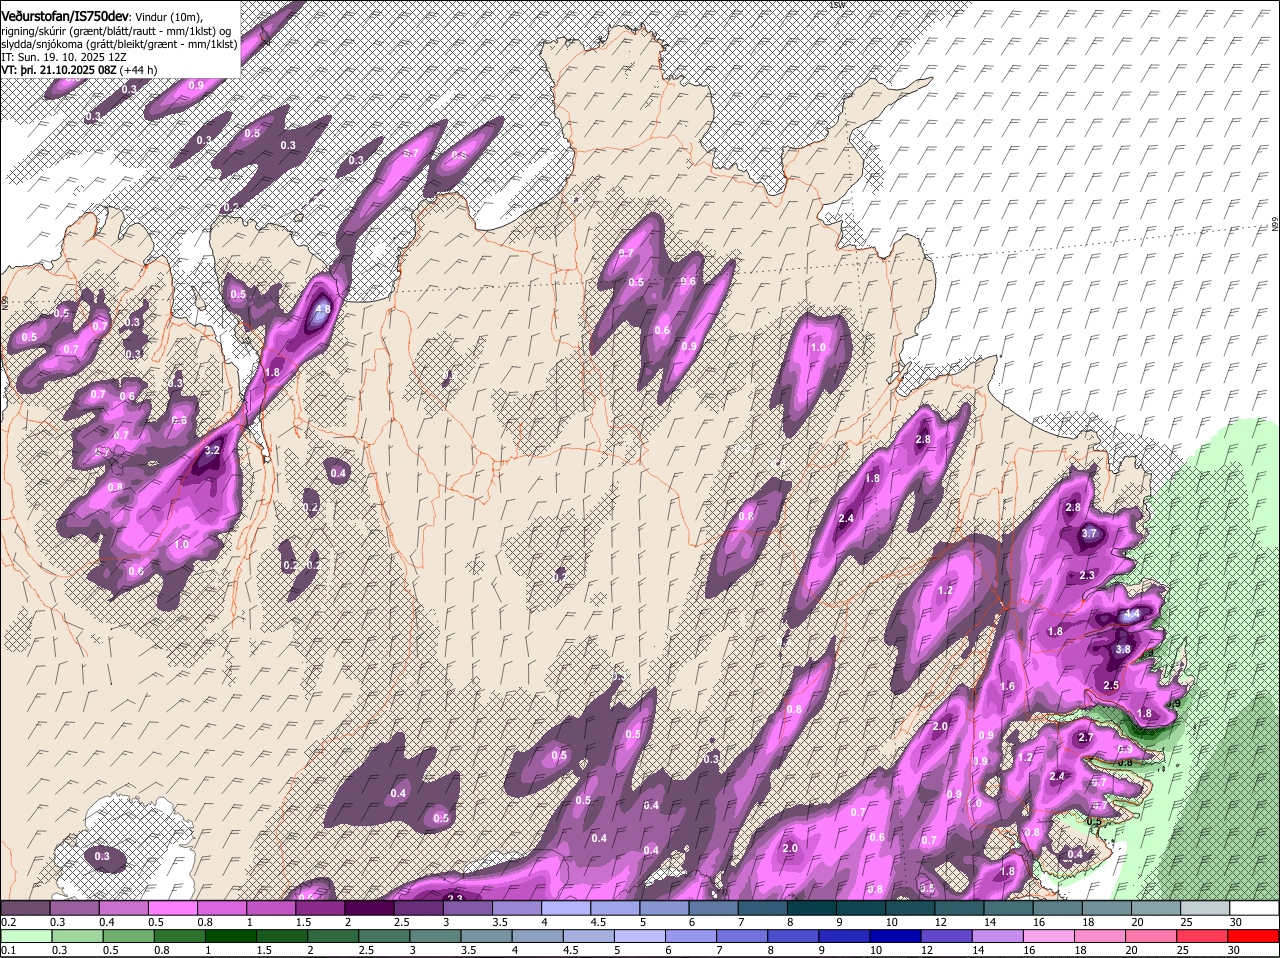Pick the bright pink 0.5–0.8 swatch in snow legend
1280x958 pixels.
click(172, 908)
